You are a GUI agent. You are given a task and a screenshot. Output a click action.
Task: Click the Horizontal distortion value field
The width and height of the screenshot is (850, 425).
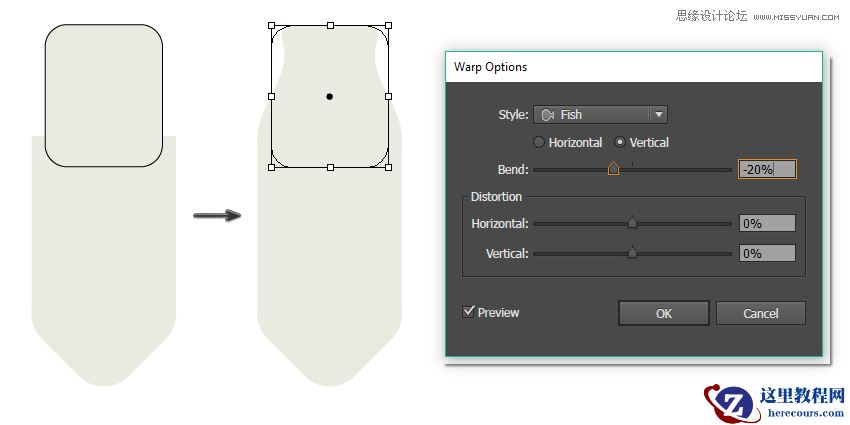pos(767,223)
